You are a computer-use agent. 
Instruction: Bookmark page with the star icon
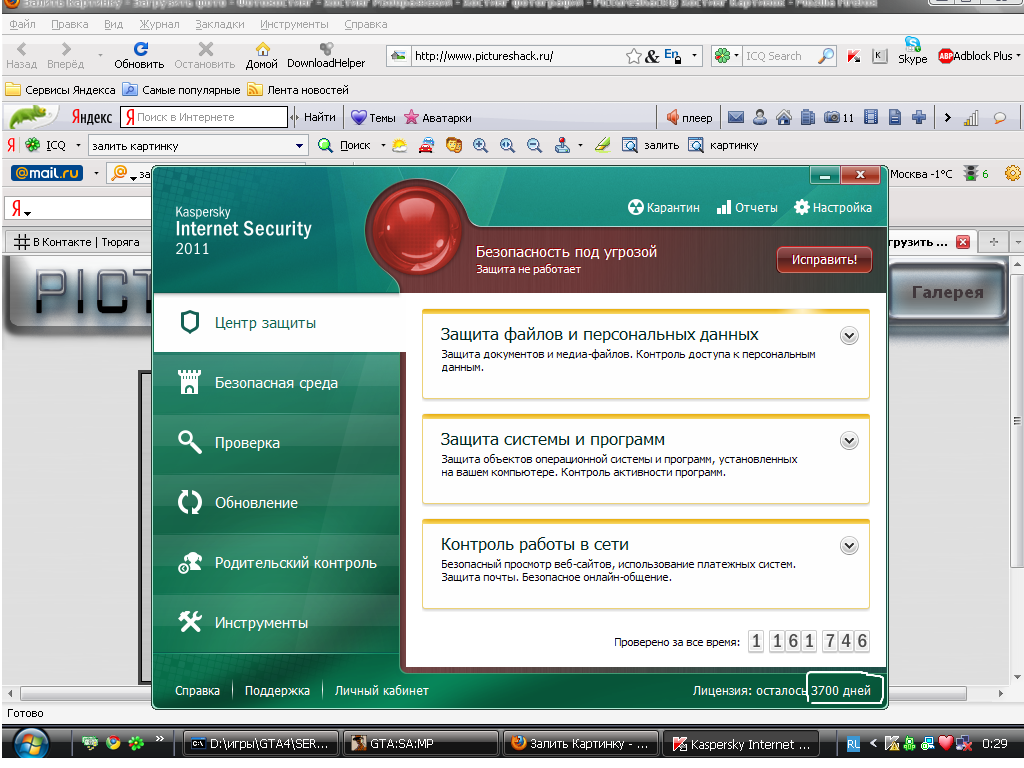click(x=633, y=56)
